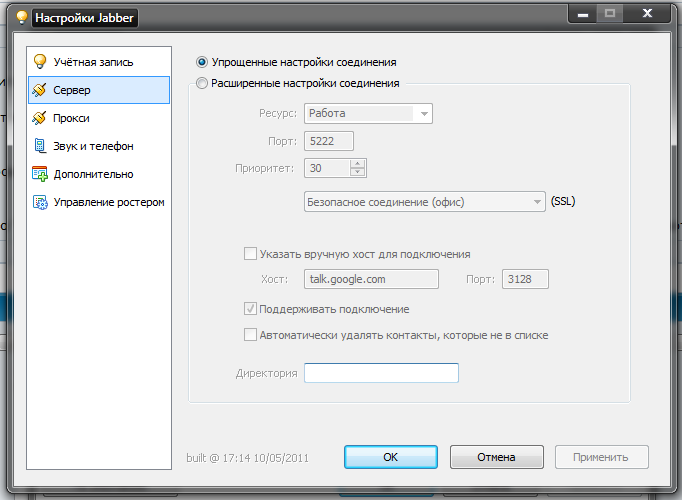682x500 pixels.
Task: Enable Автоматически удалять контакты checkbox
Action: pos(250,335)
